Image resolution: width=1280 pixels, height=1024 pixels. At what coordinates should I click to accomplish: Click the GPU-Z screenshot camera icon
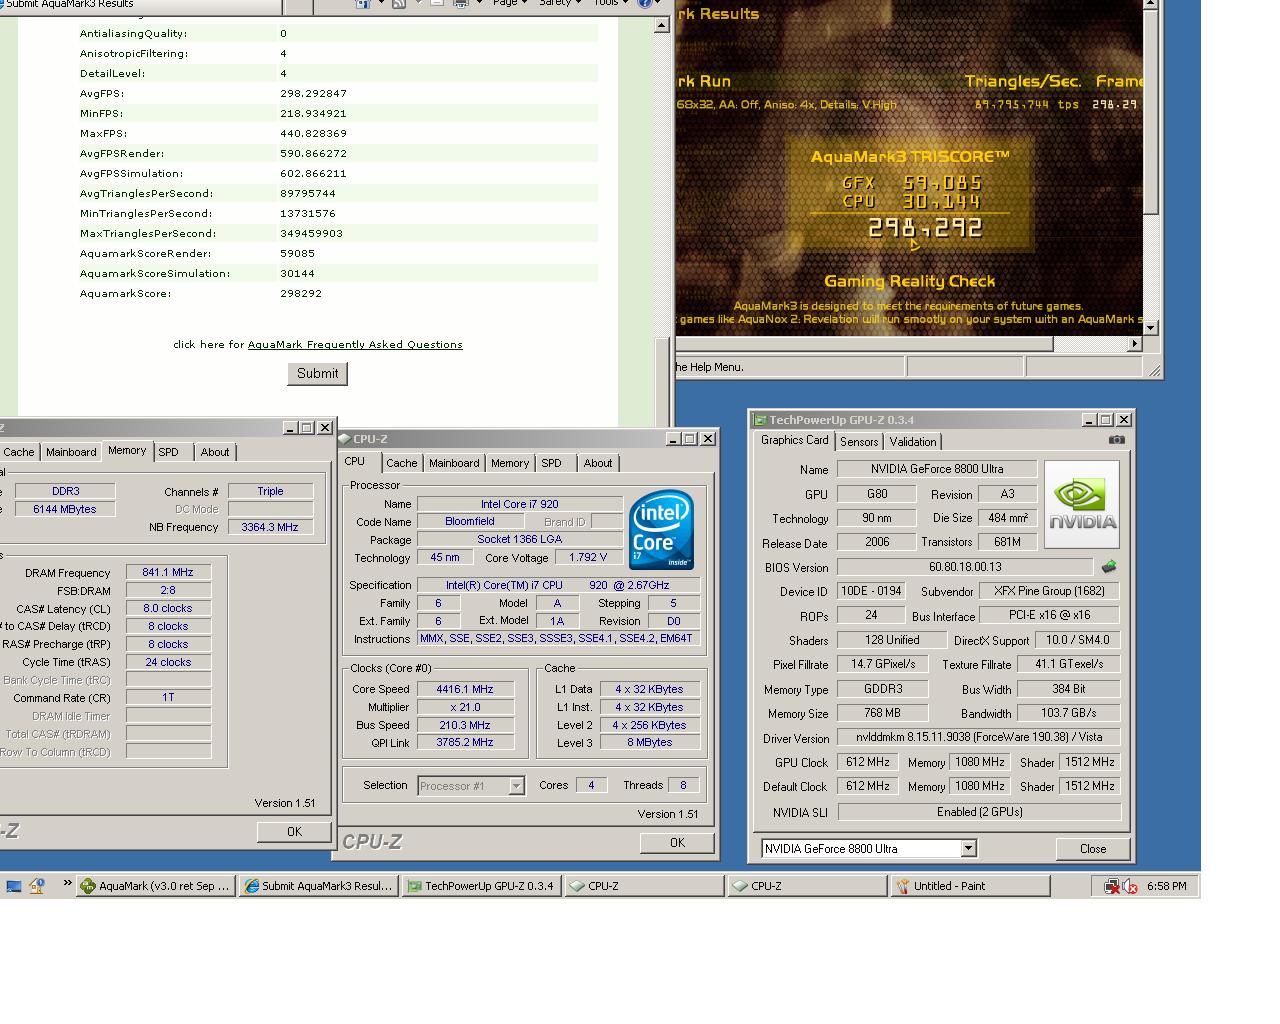click(x=1116, y=440)
